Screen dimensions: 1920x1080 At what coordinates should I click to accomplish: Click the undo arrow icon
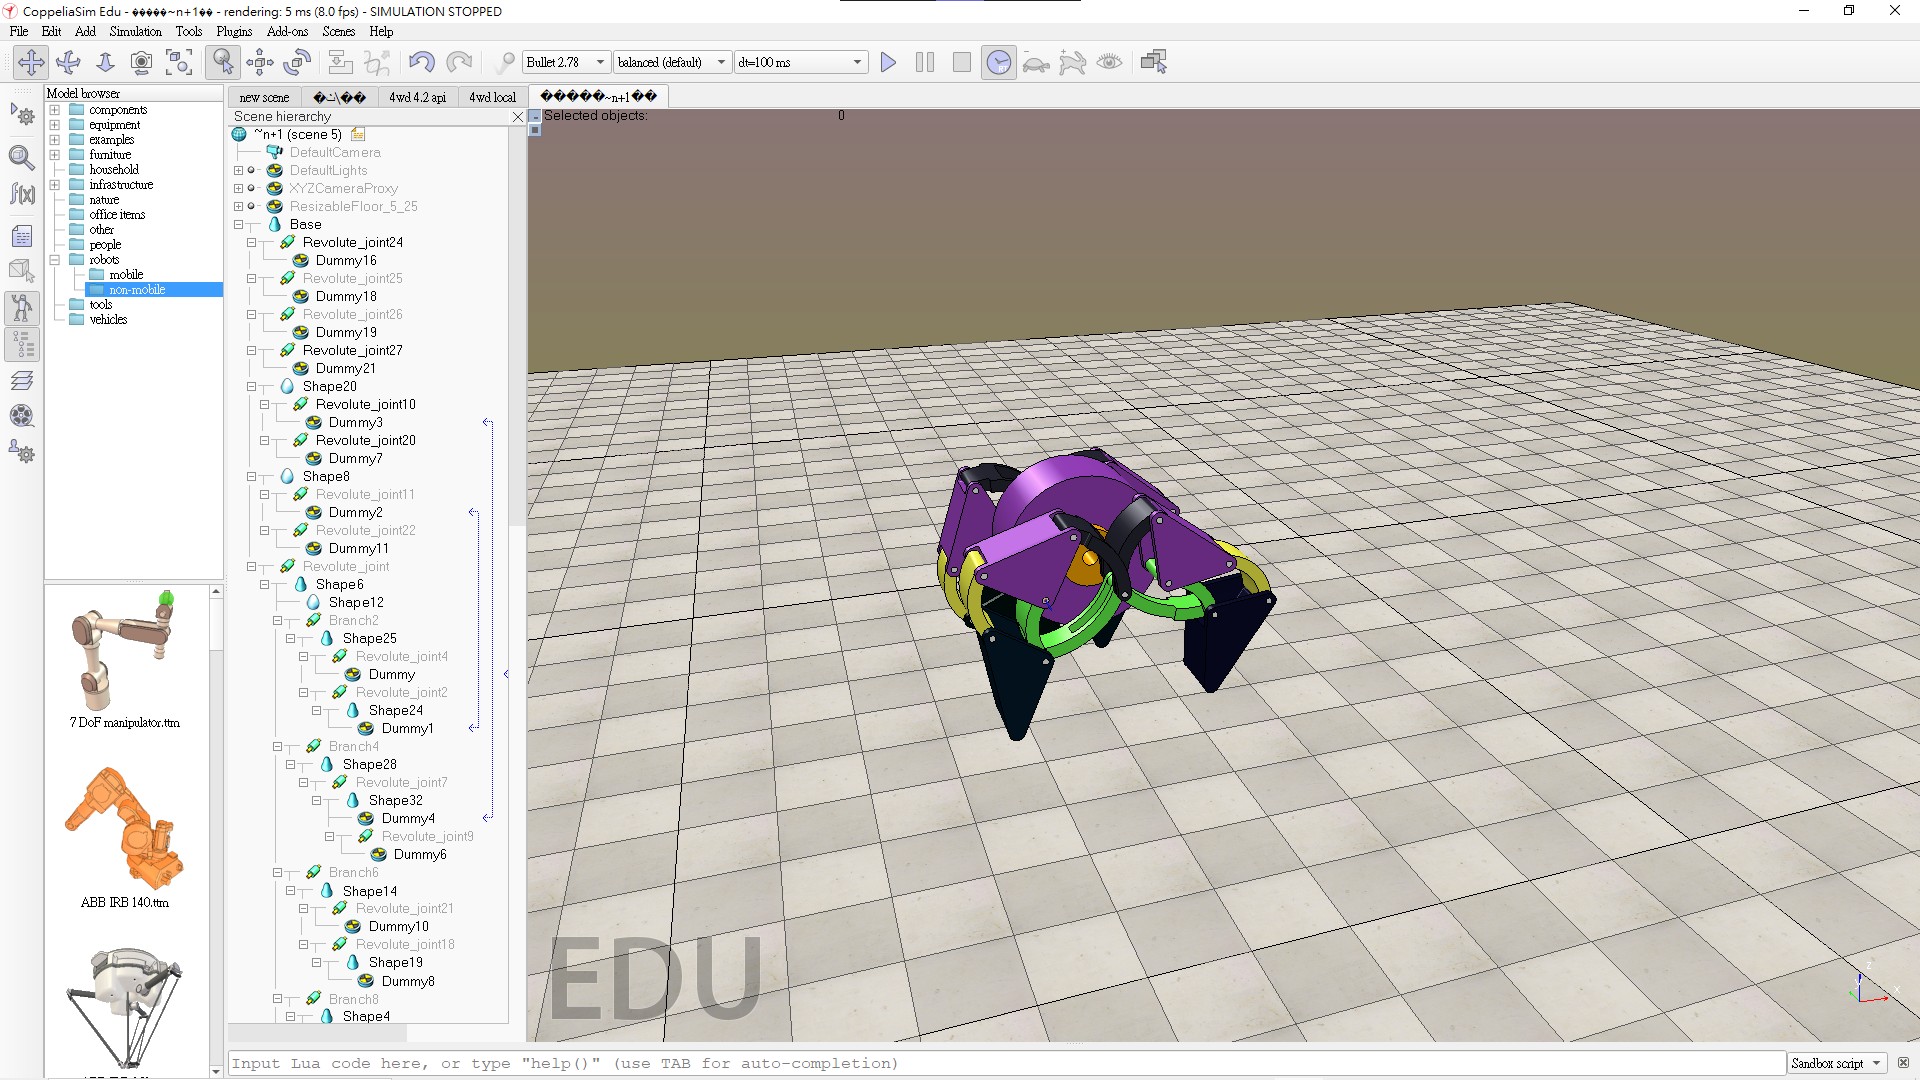pos(421,62)
